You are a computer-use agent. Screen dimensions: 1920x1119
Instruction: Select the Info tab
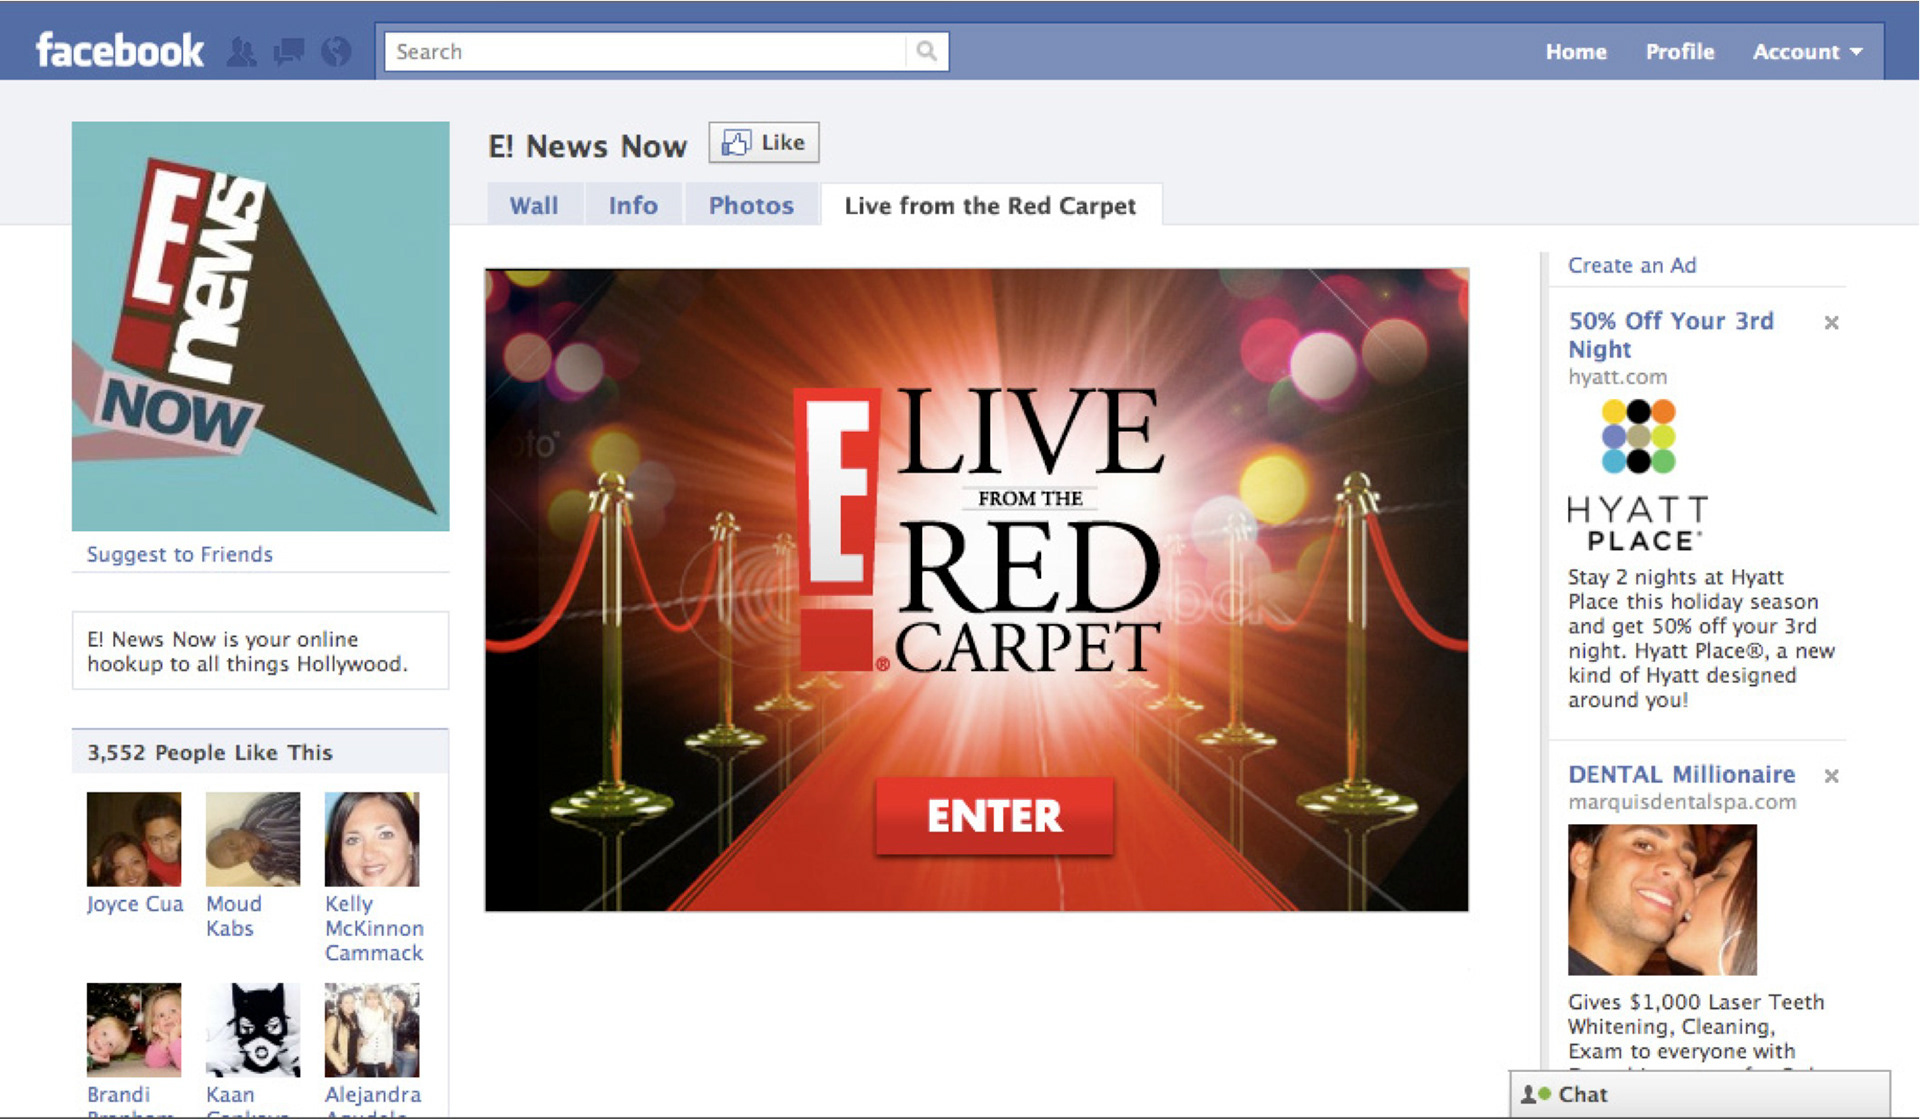pos(633,205)
